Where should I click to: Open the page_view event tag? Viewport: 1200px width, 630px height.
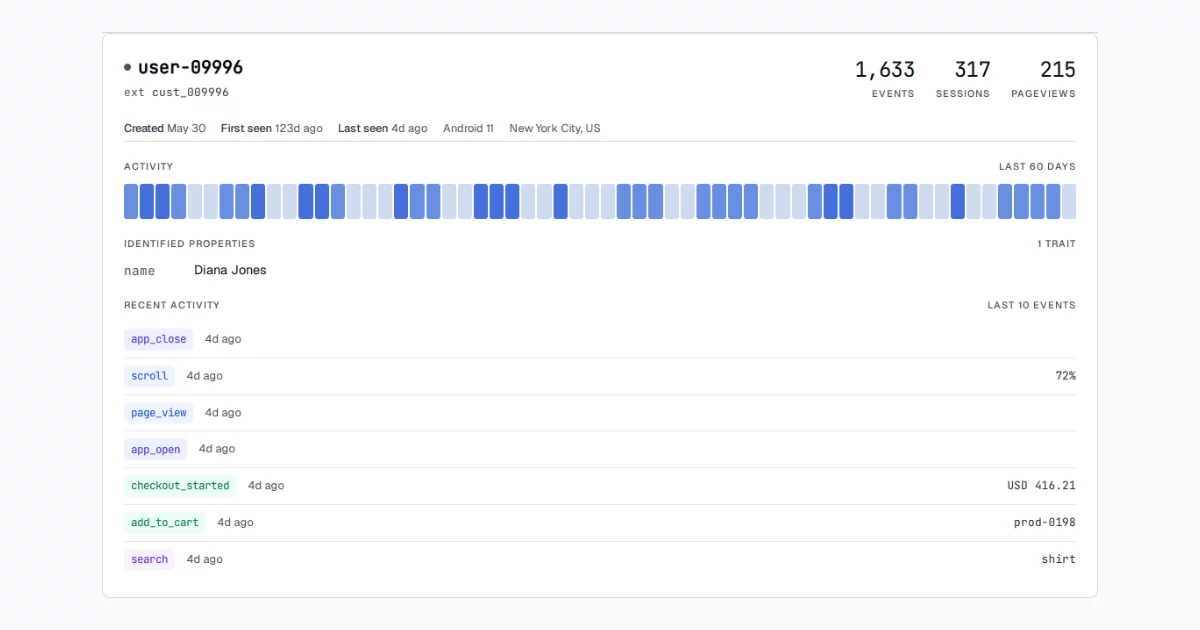tap(158, 412)
